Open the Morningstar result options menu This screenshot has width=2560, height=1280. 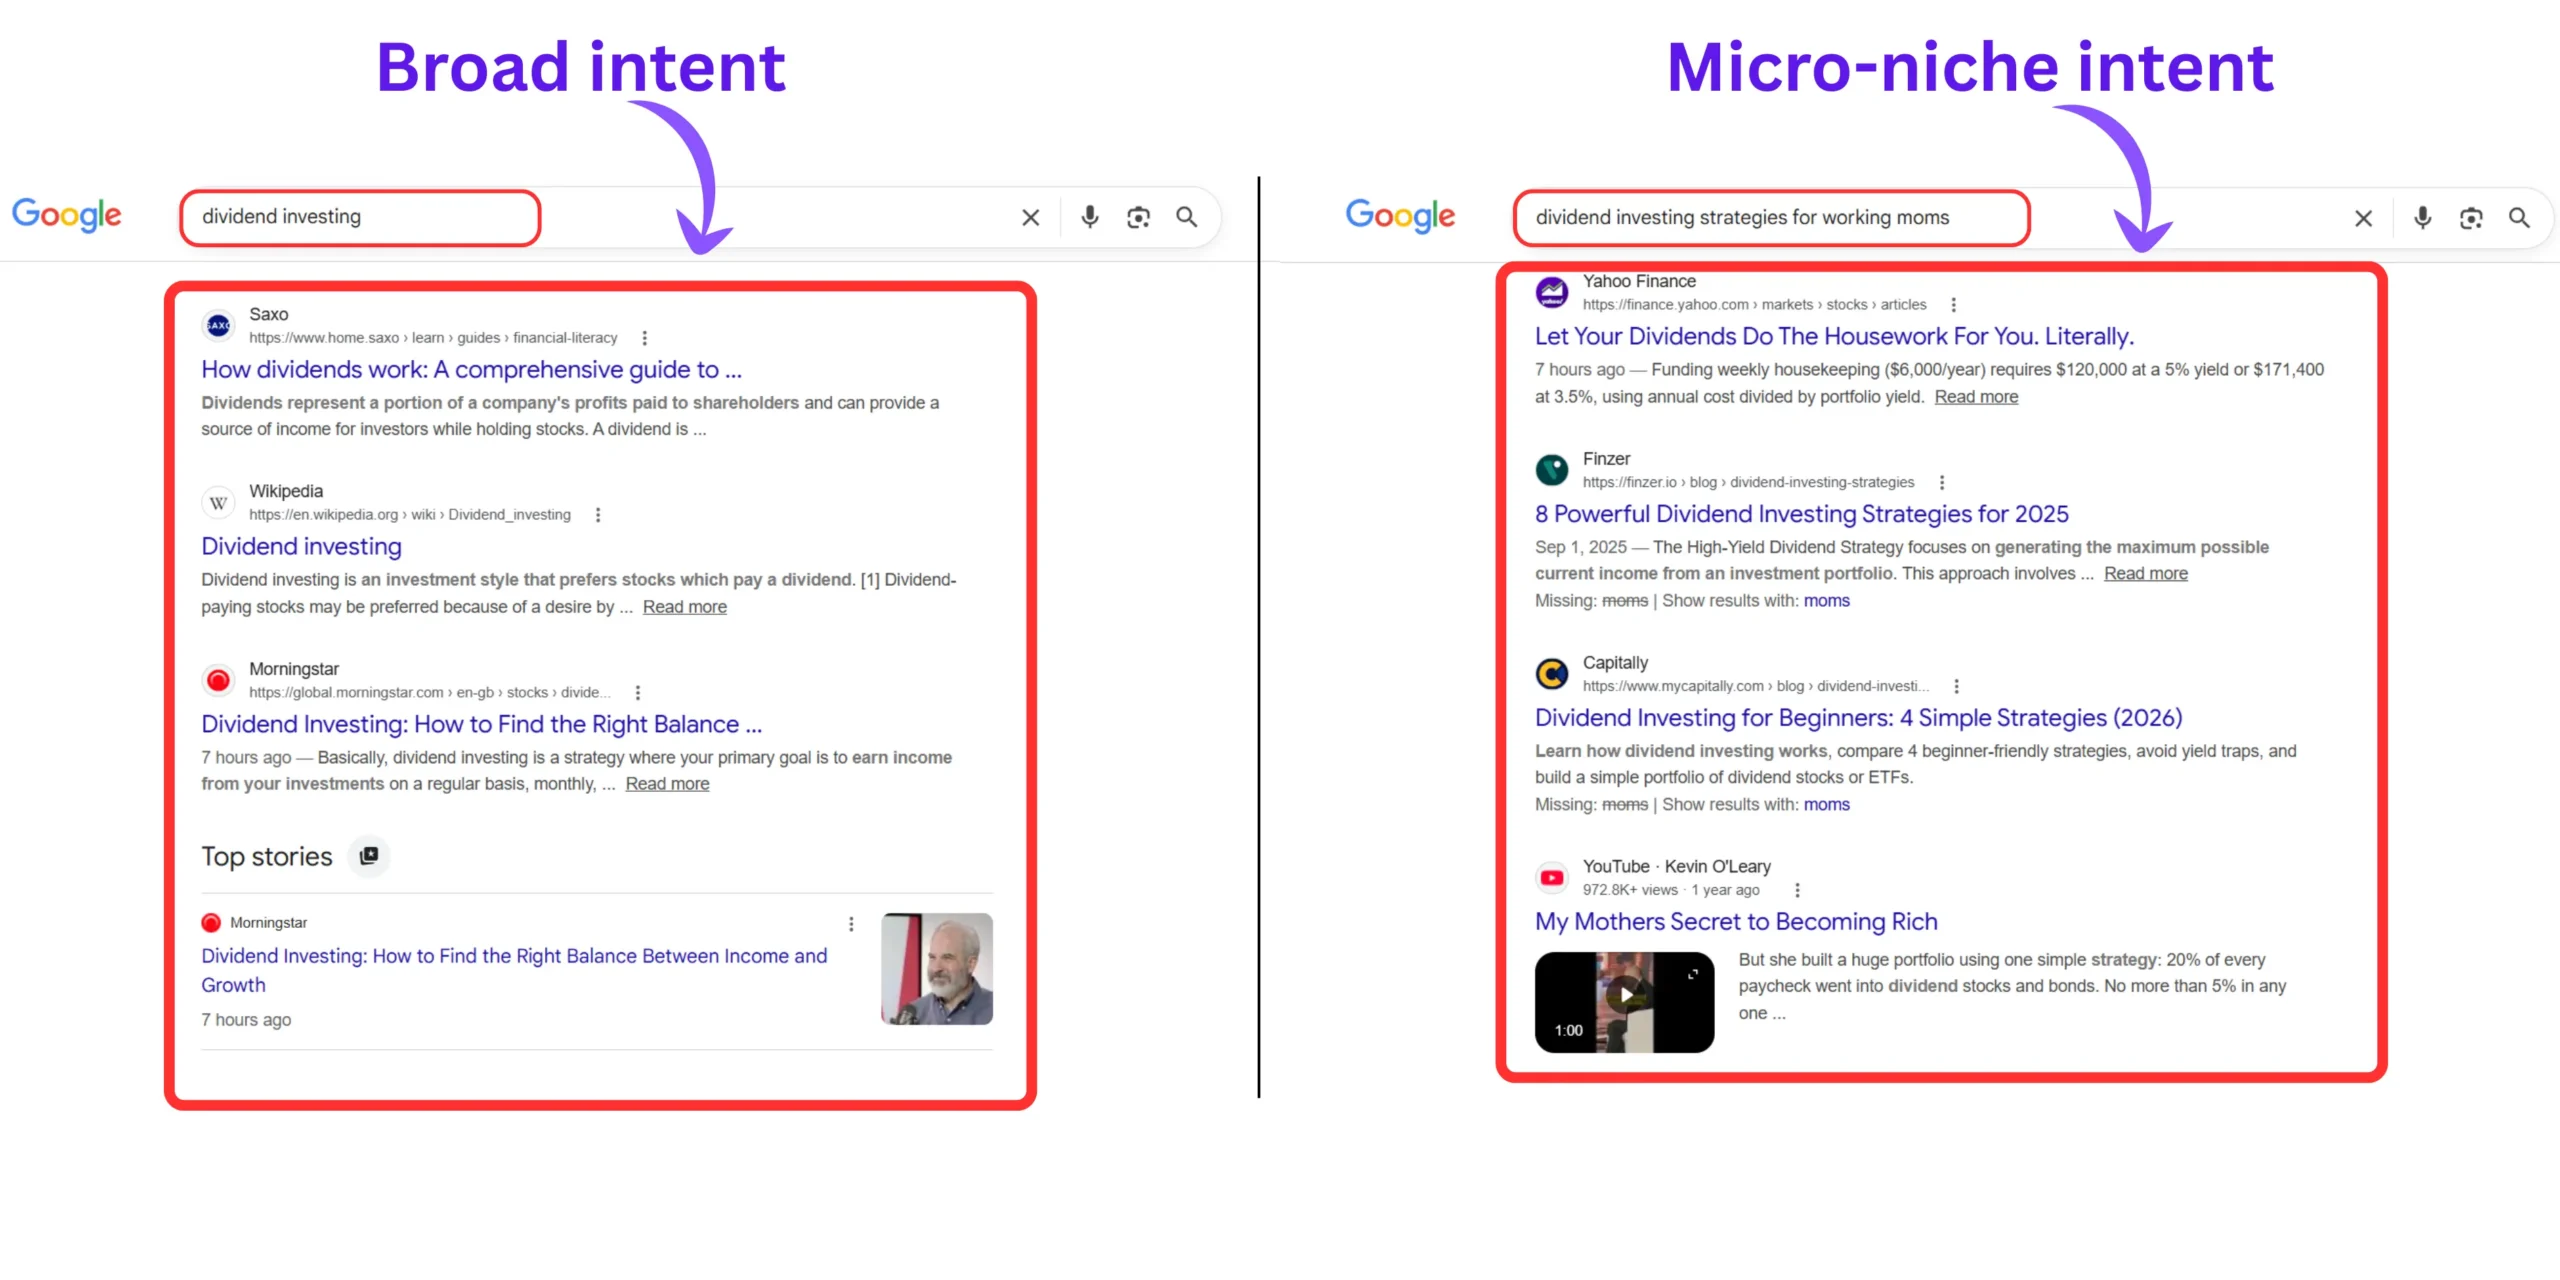coord(638,692)
